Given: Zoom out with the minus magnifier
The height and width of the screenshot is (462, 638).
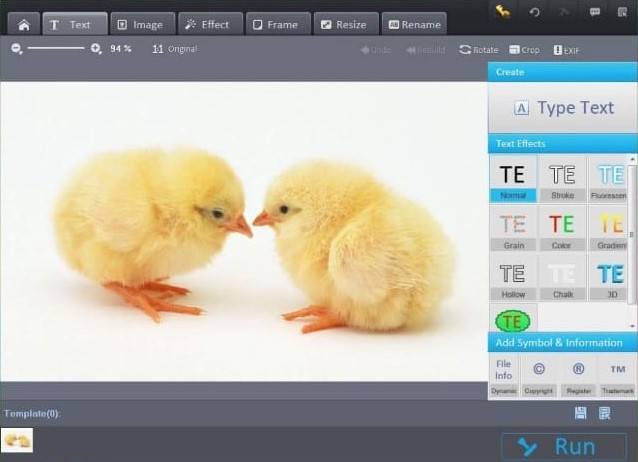Looking at the screenshot, I should (x=17, y=49).
